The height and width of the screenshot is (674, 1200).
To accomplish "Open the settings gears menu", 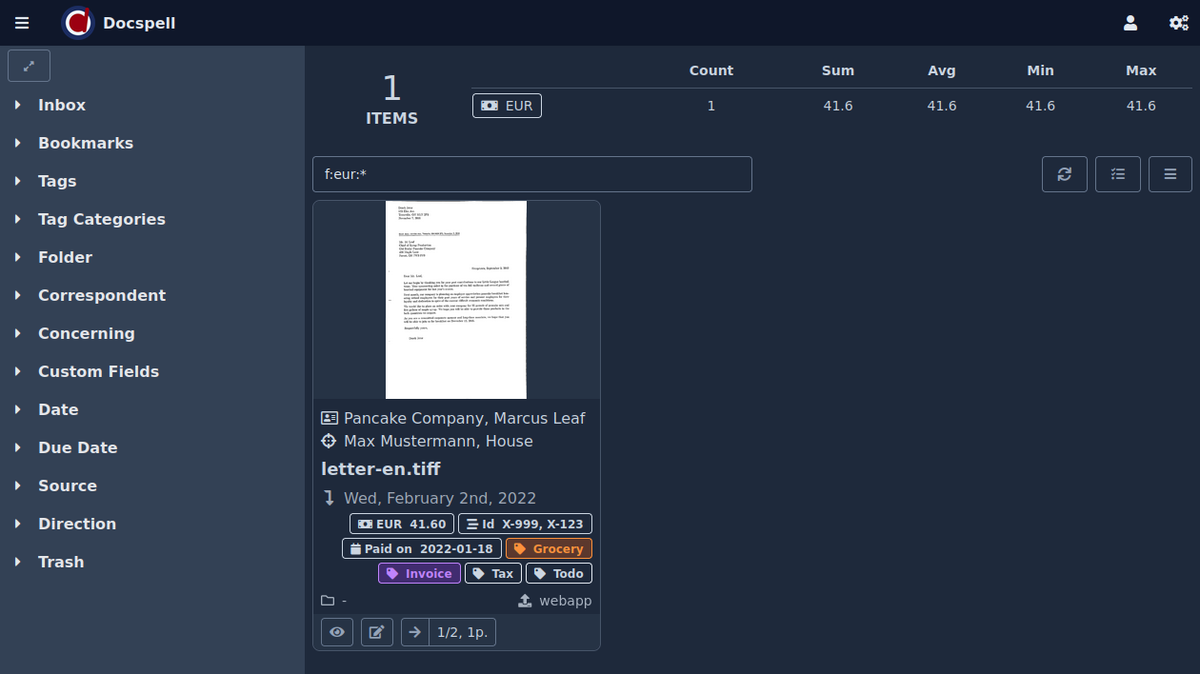I will pyautogui.click(x=1178, y=23).
